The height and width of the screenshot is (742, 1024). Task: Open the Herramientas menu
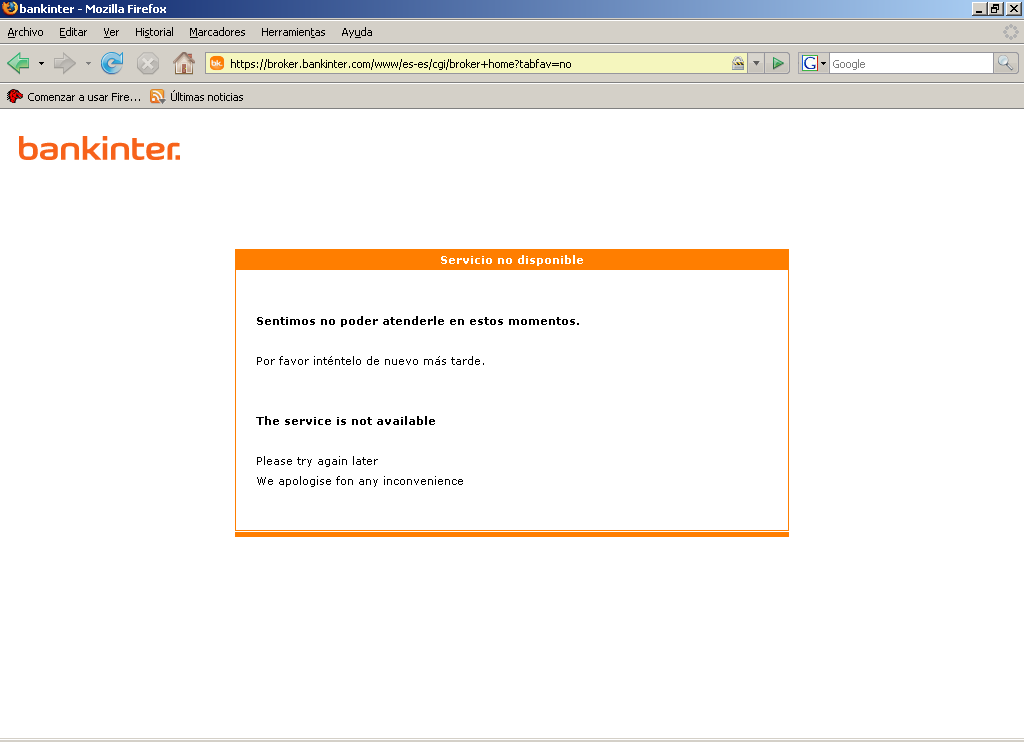click(293, 32)
